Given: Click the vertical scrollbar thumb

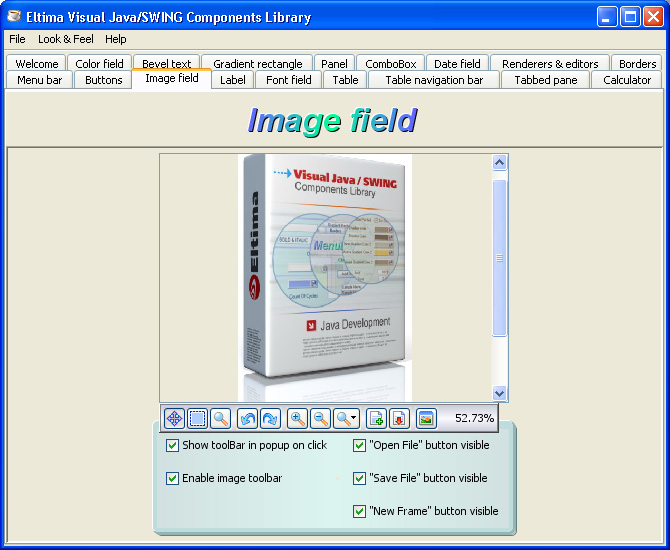Looking at the screenshot, I should click(x=500, y=258).
